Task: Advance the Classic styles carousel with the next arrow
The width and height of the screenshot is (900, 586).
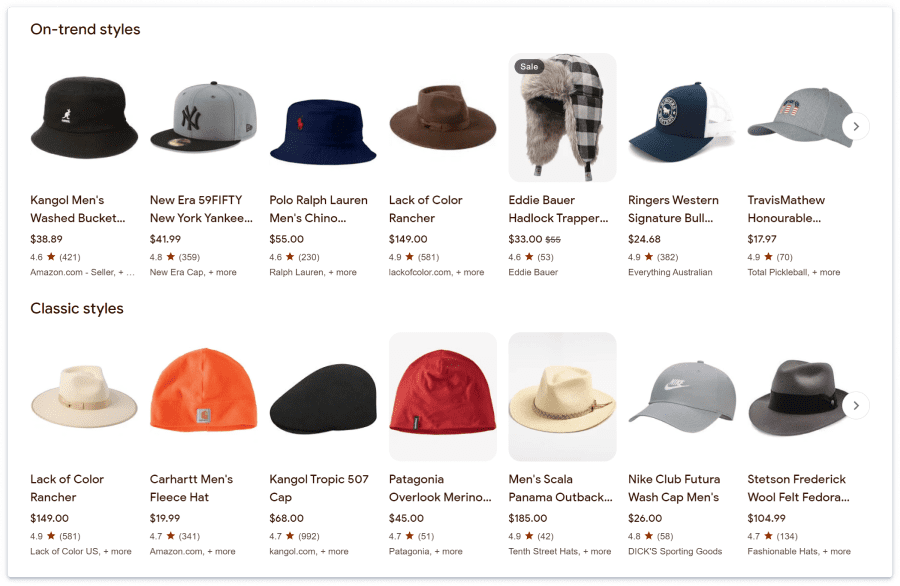Action: coord(855,405)
